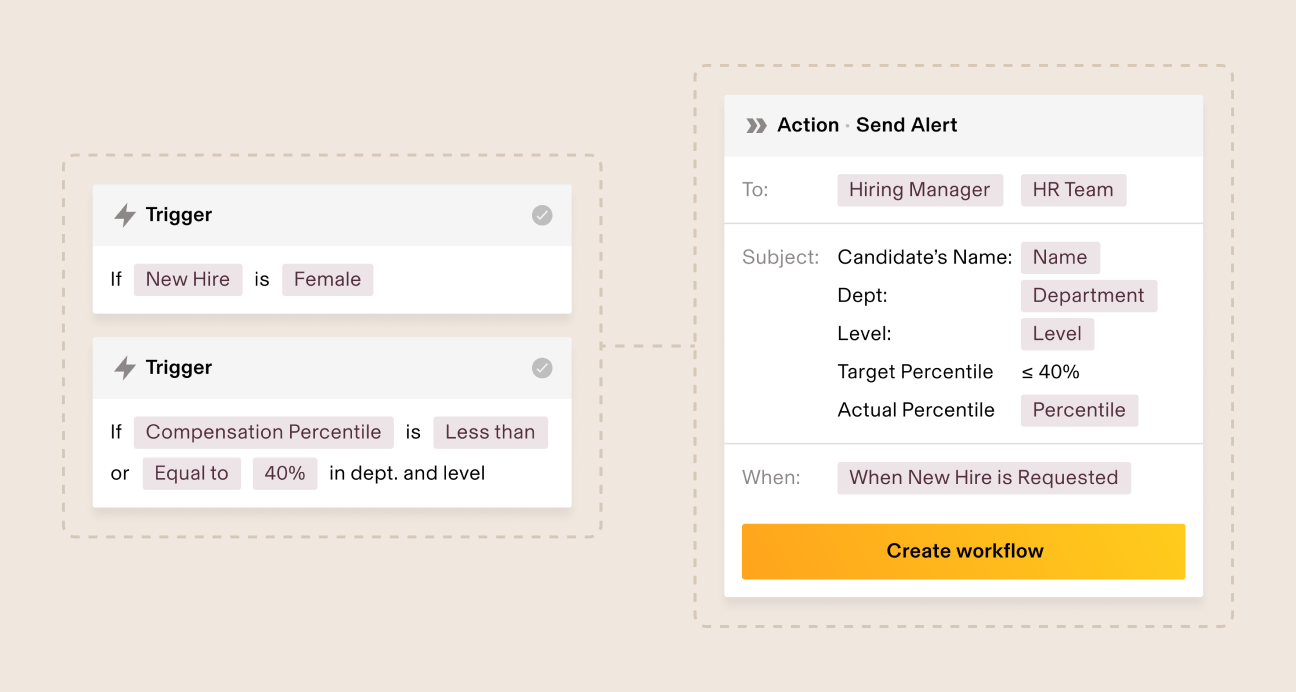The image size is (1296, 692).
Task: Open the Less than comparison selector
Action: click(490, 432)
